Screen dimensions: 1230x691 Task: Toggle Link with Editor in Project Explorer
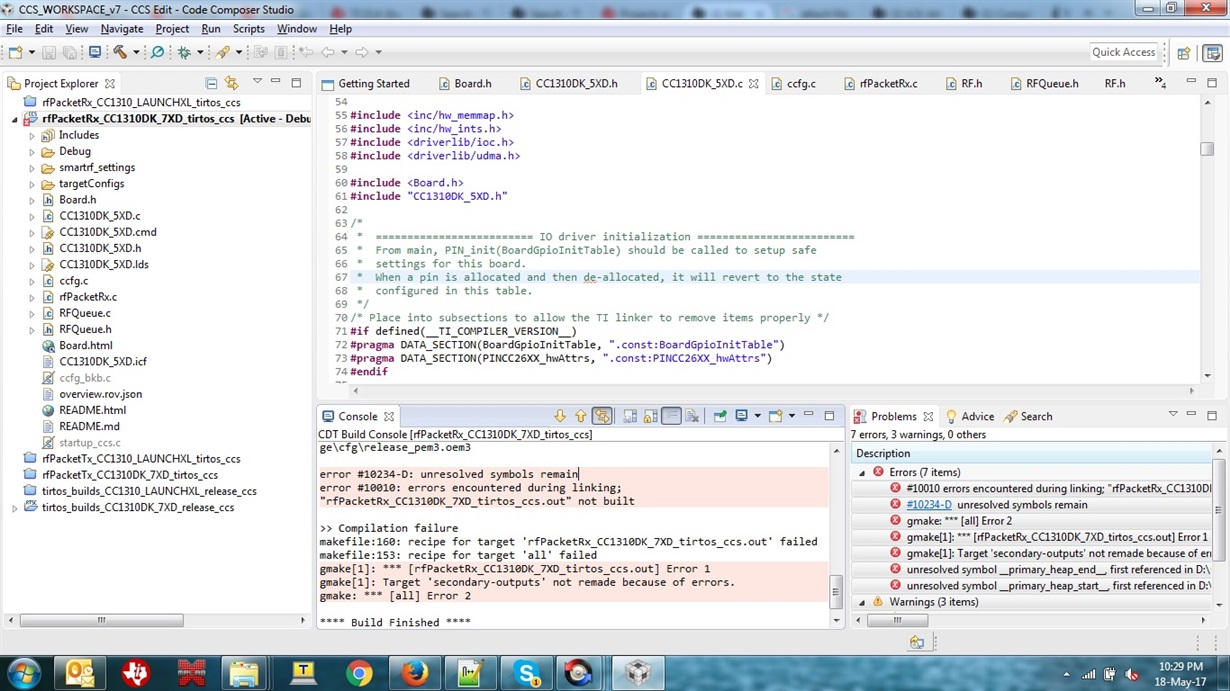click(232, 83)
